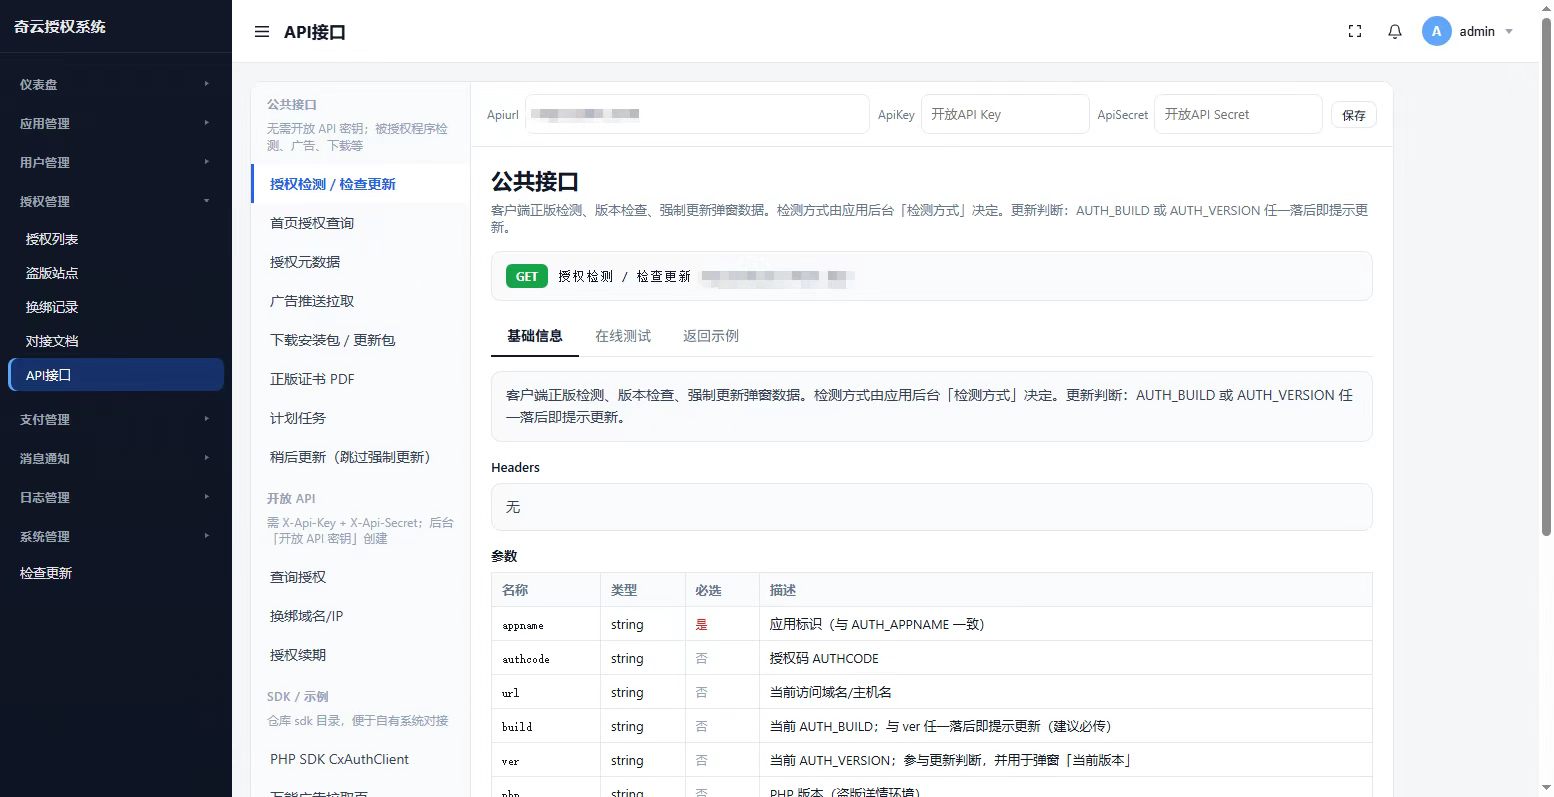Click the 保存 button
The height and width of the screenshot is (797, 1554).
tap(1354, 115)
